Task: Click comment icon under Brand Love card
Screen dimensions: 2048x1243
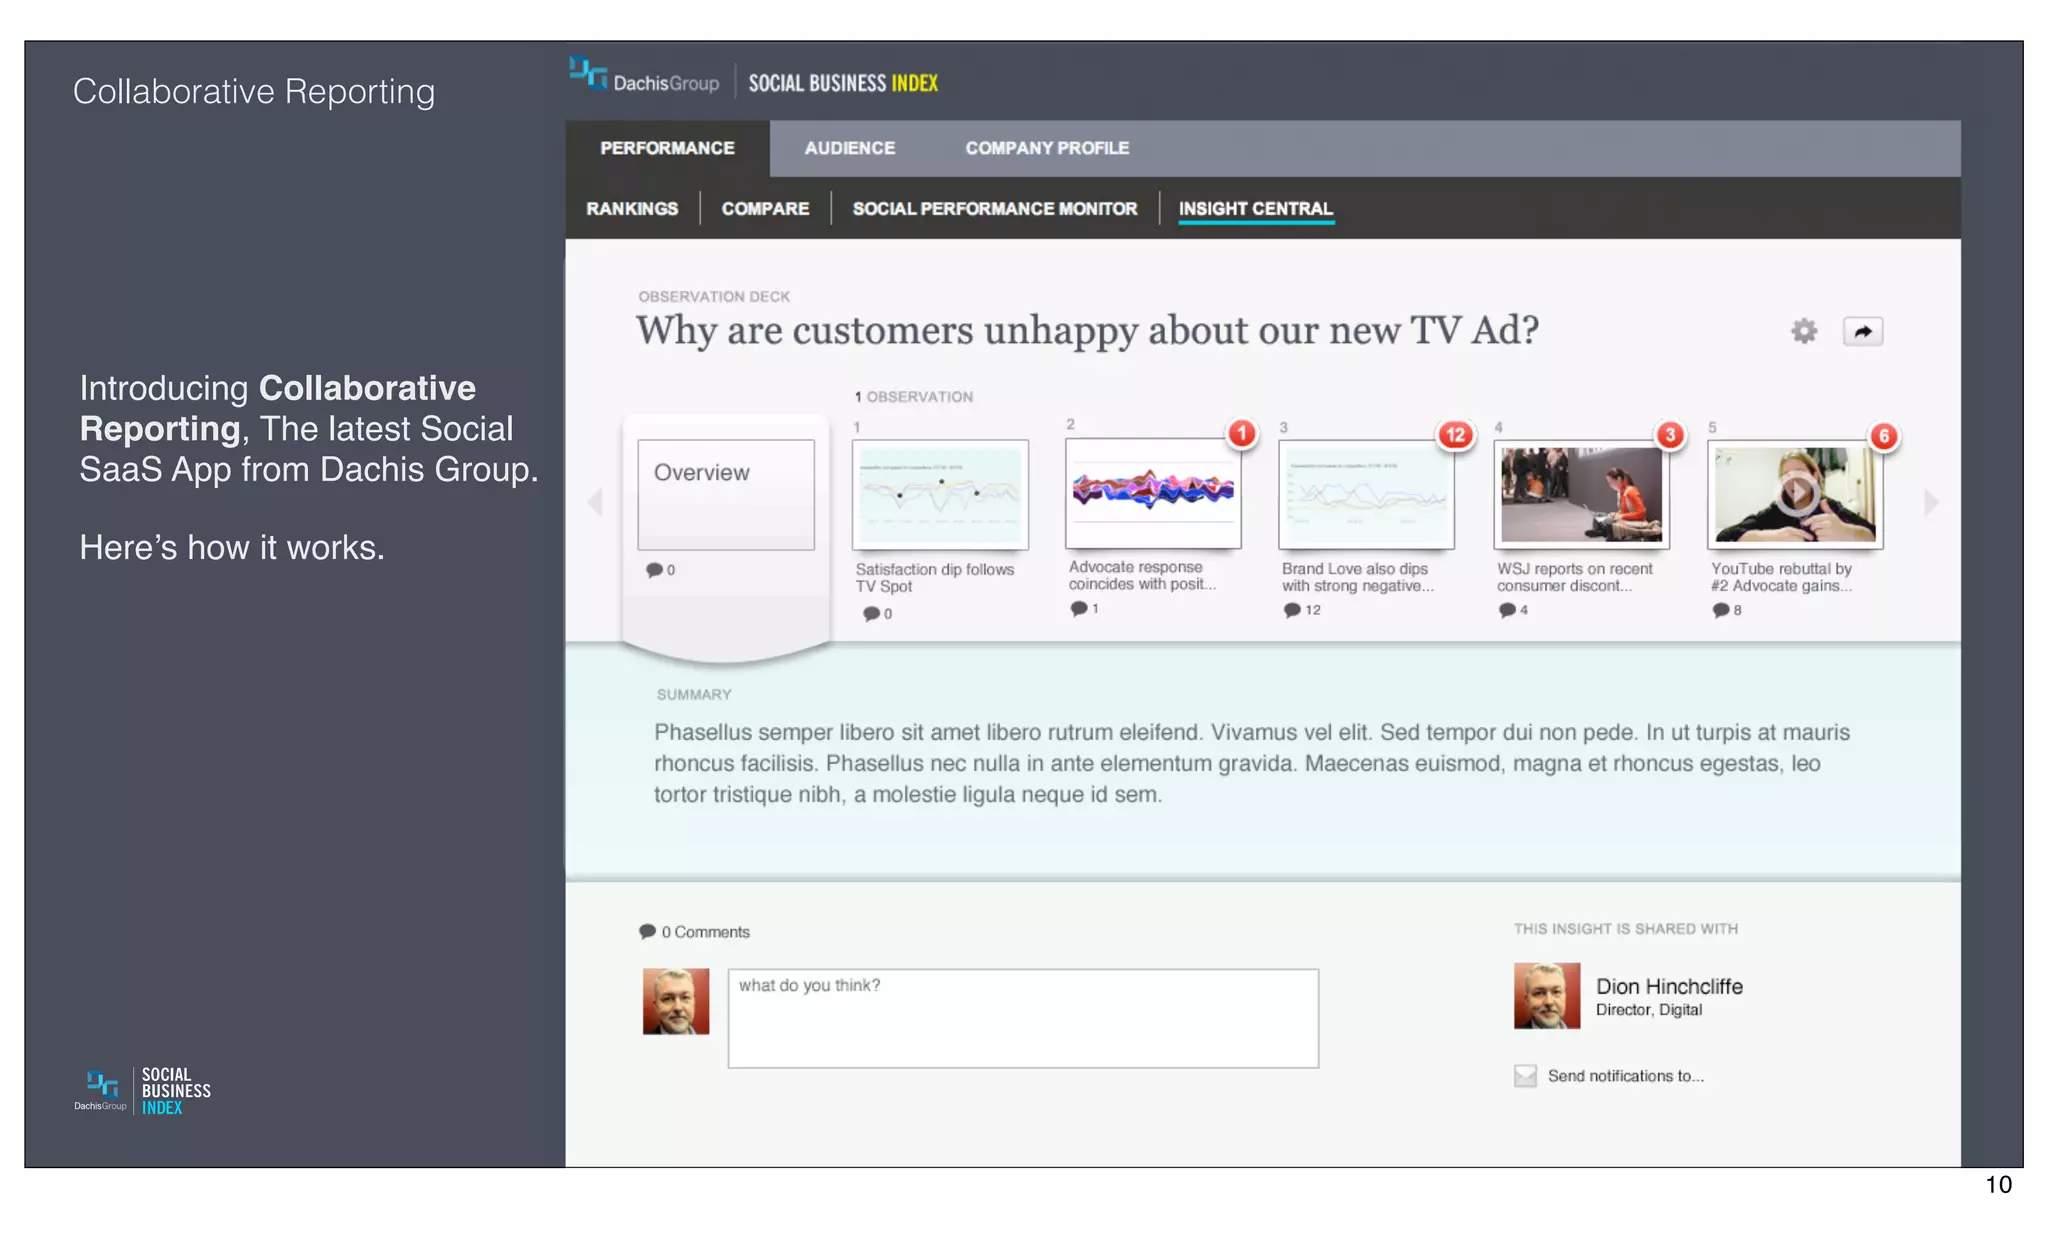Action: coord(1292,609)
